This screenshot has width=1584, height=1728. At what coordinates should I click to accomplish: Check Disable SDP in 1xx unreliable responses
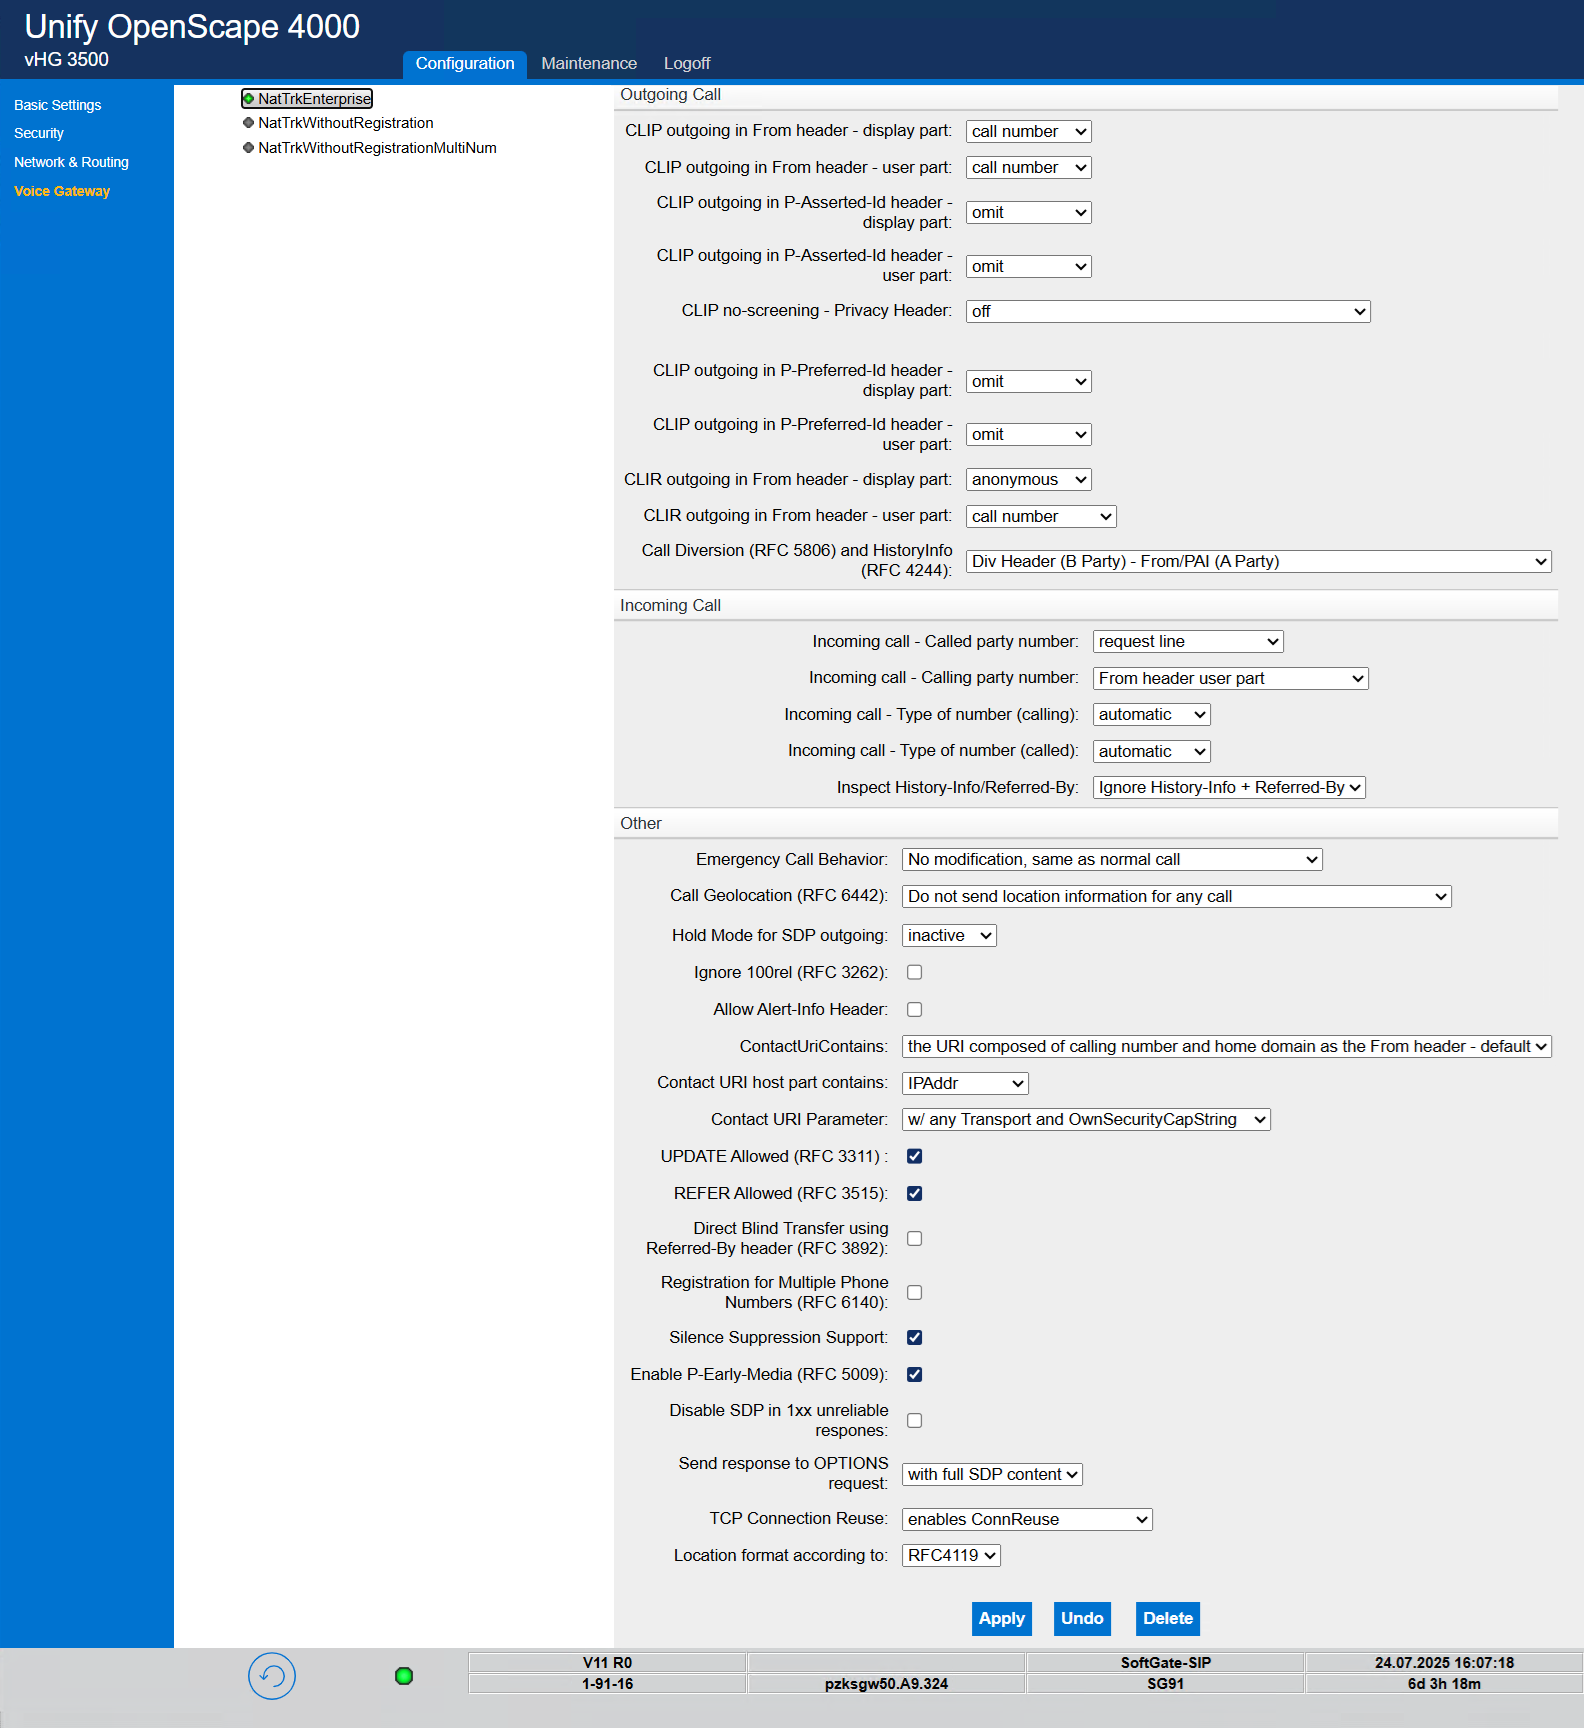click(914, 1420)
